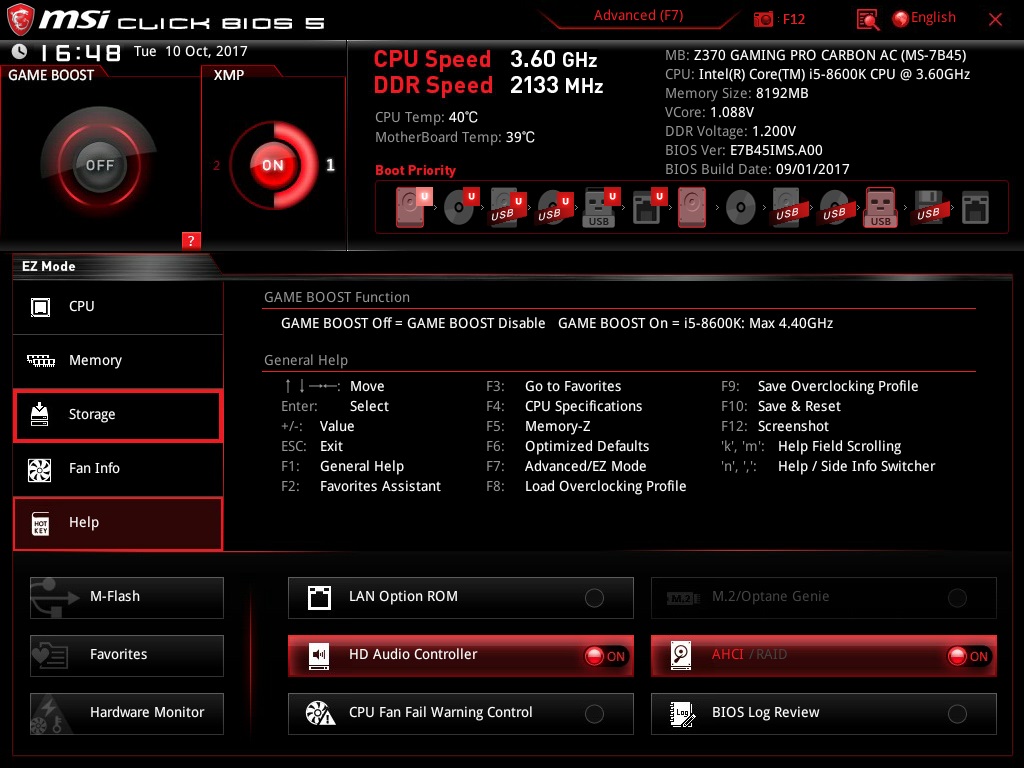Click the 'F9: Save Overclocking Profile' entry
This screenshot has width=1024, height=768.
(820, 387)
